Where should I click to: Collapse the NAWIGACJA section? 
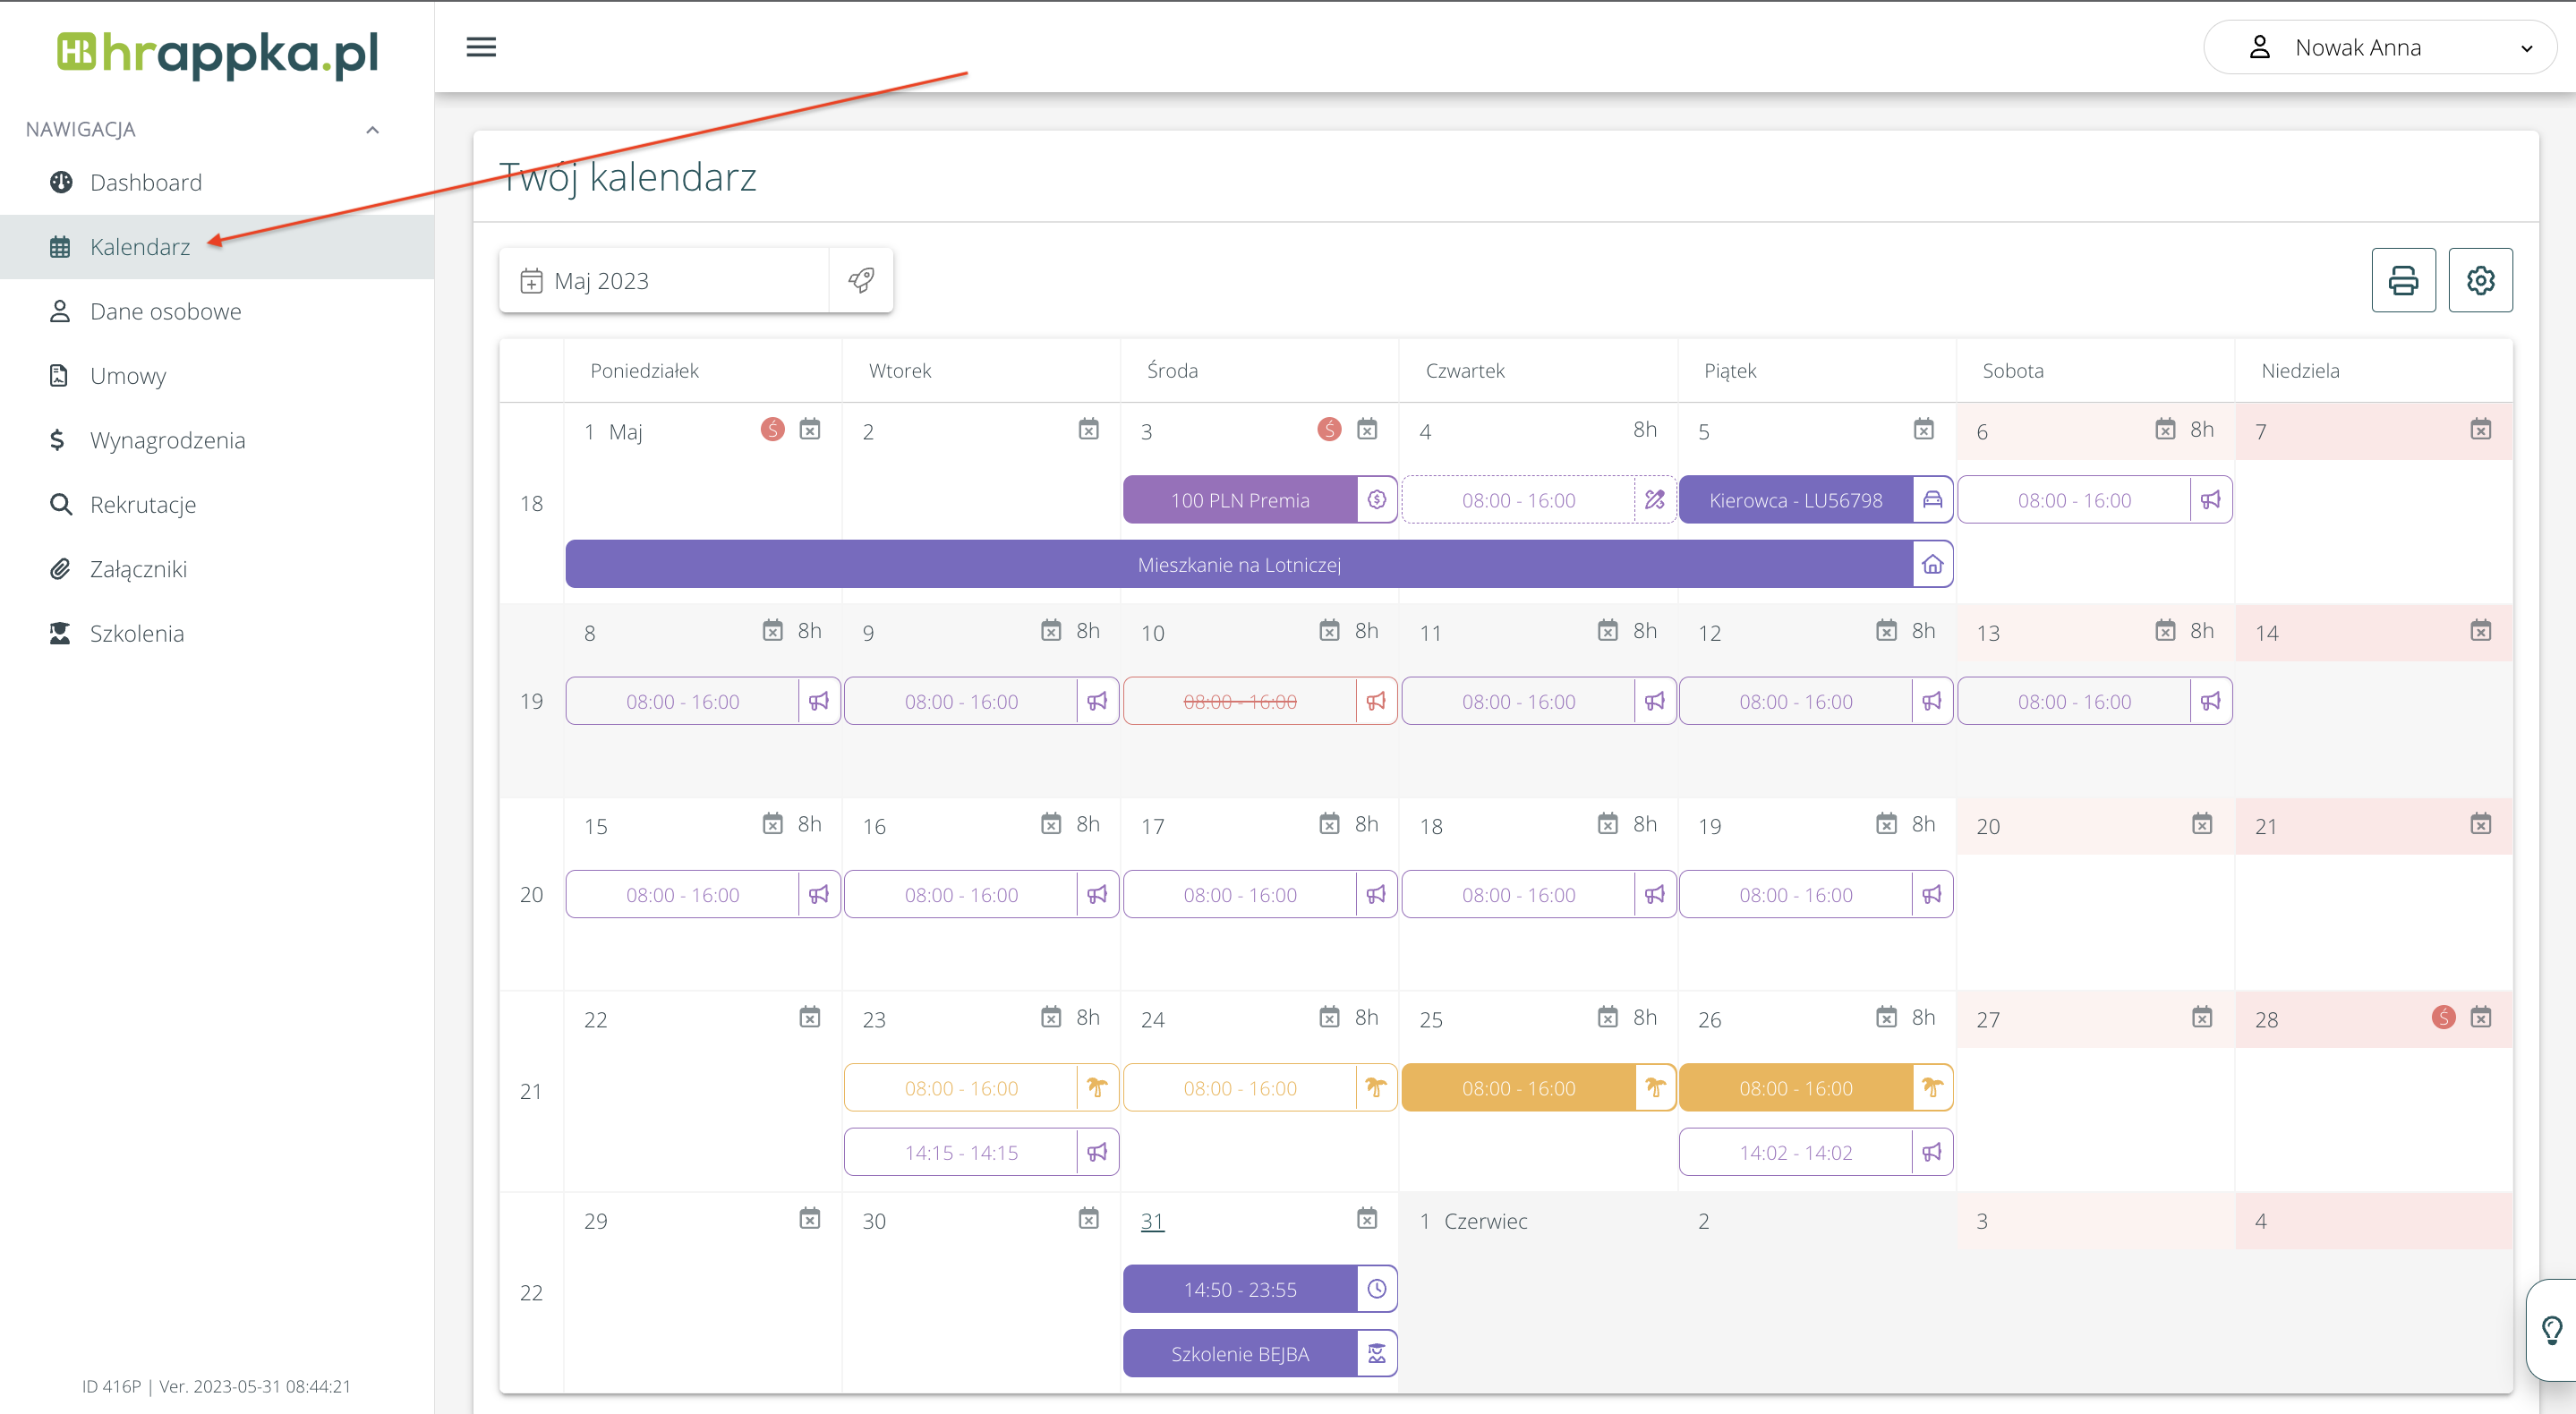coord(372,130)
